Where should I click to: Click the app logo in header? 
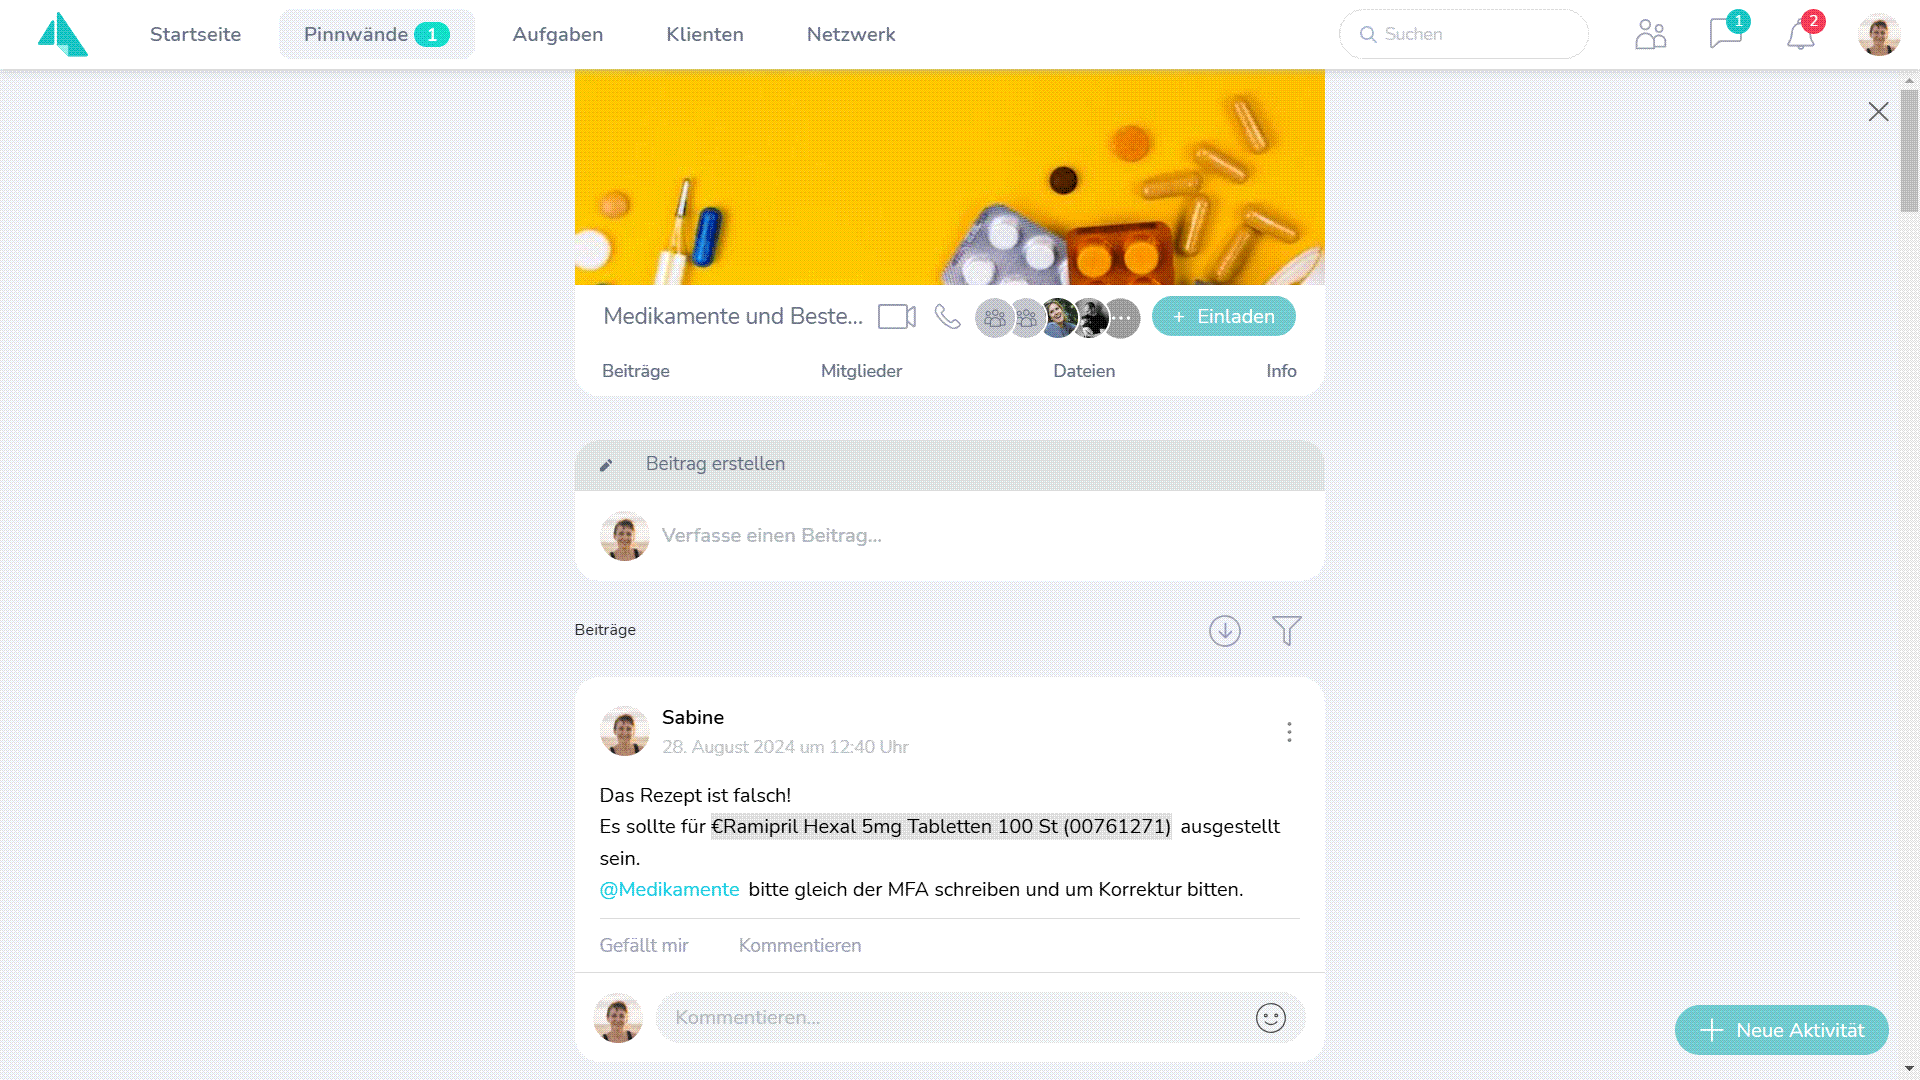point(63,34)
